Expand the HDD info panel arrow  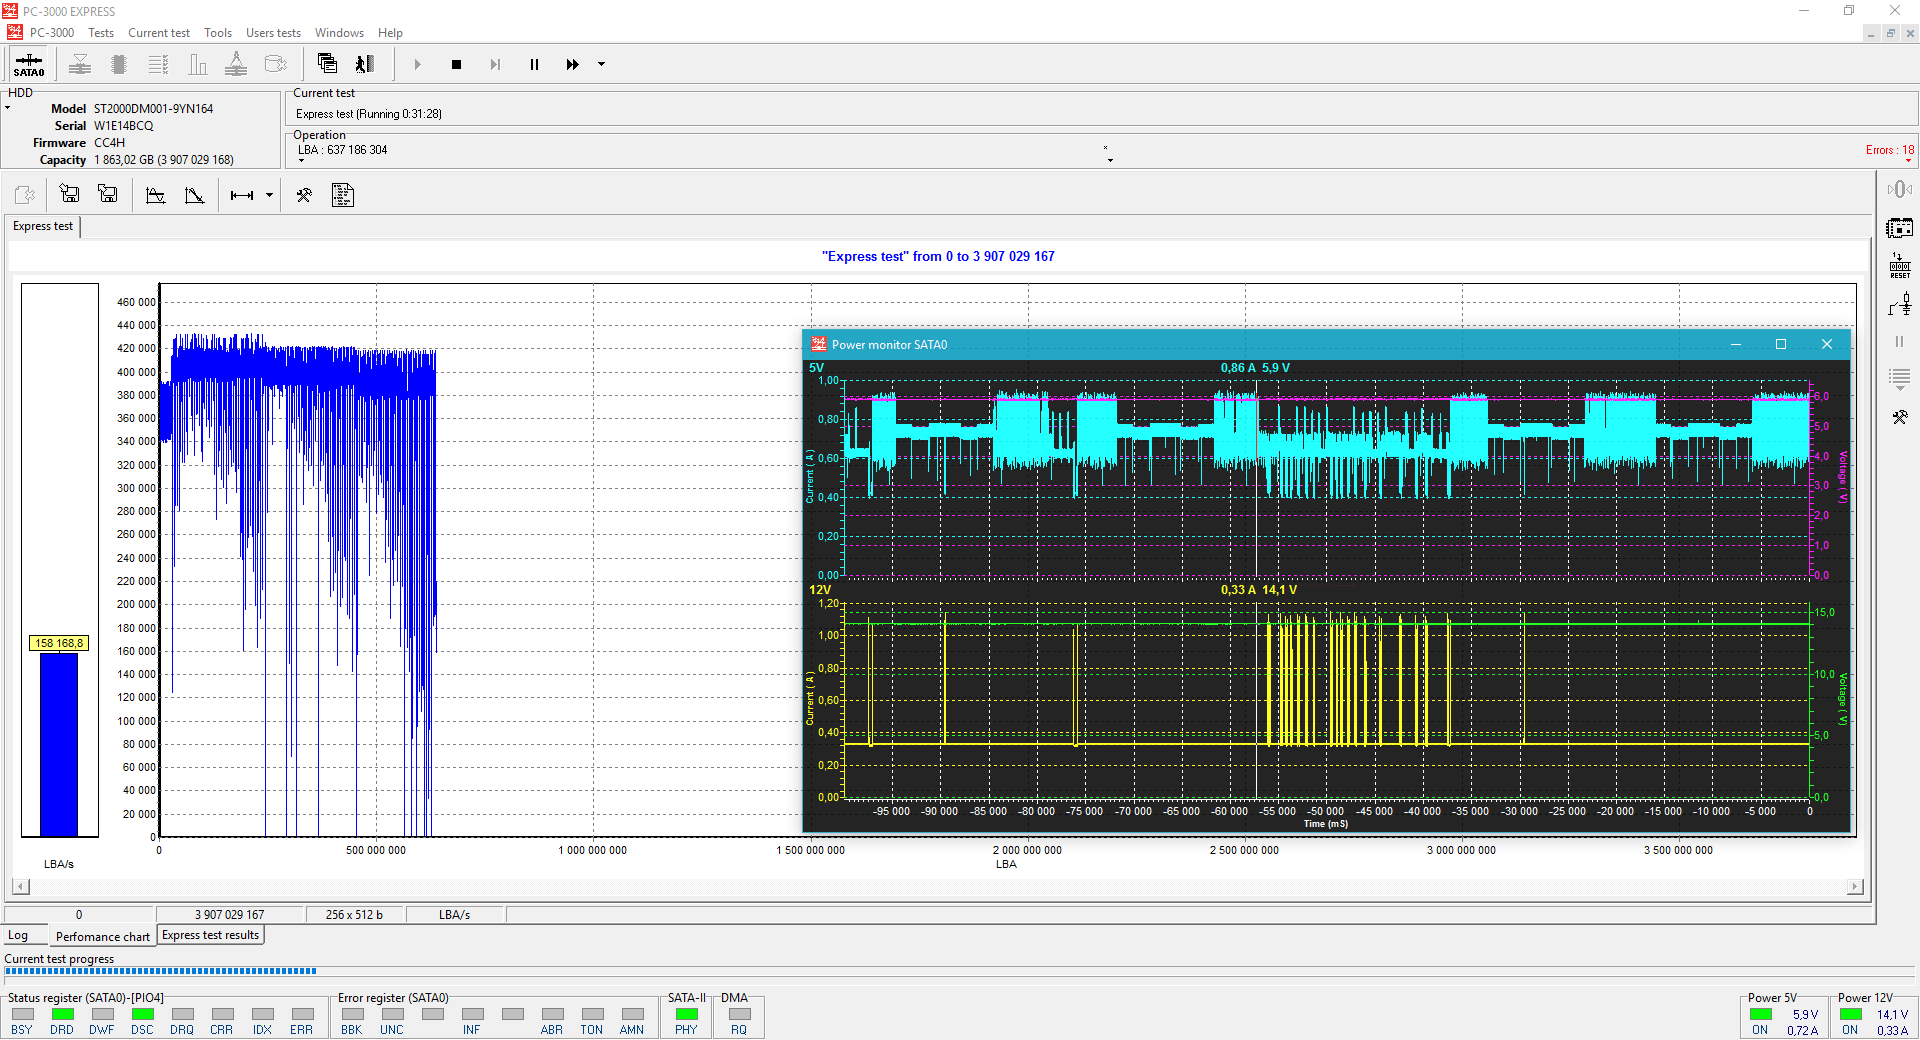[x=8, y=108]
